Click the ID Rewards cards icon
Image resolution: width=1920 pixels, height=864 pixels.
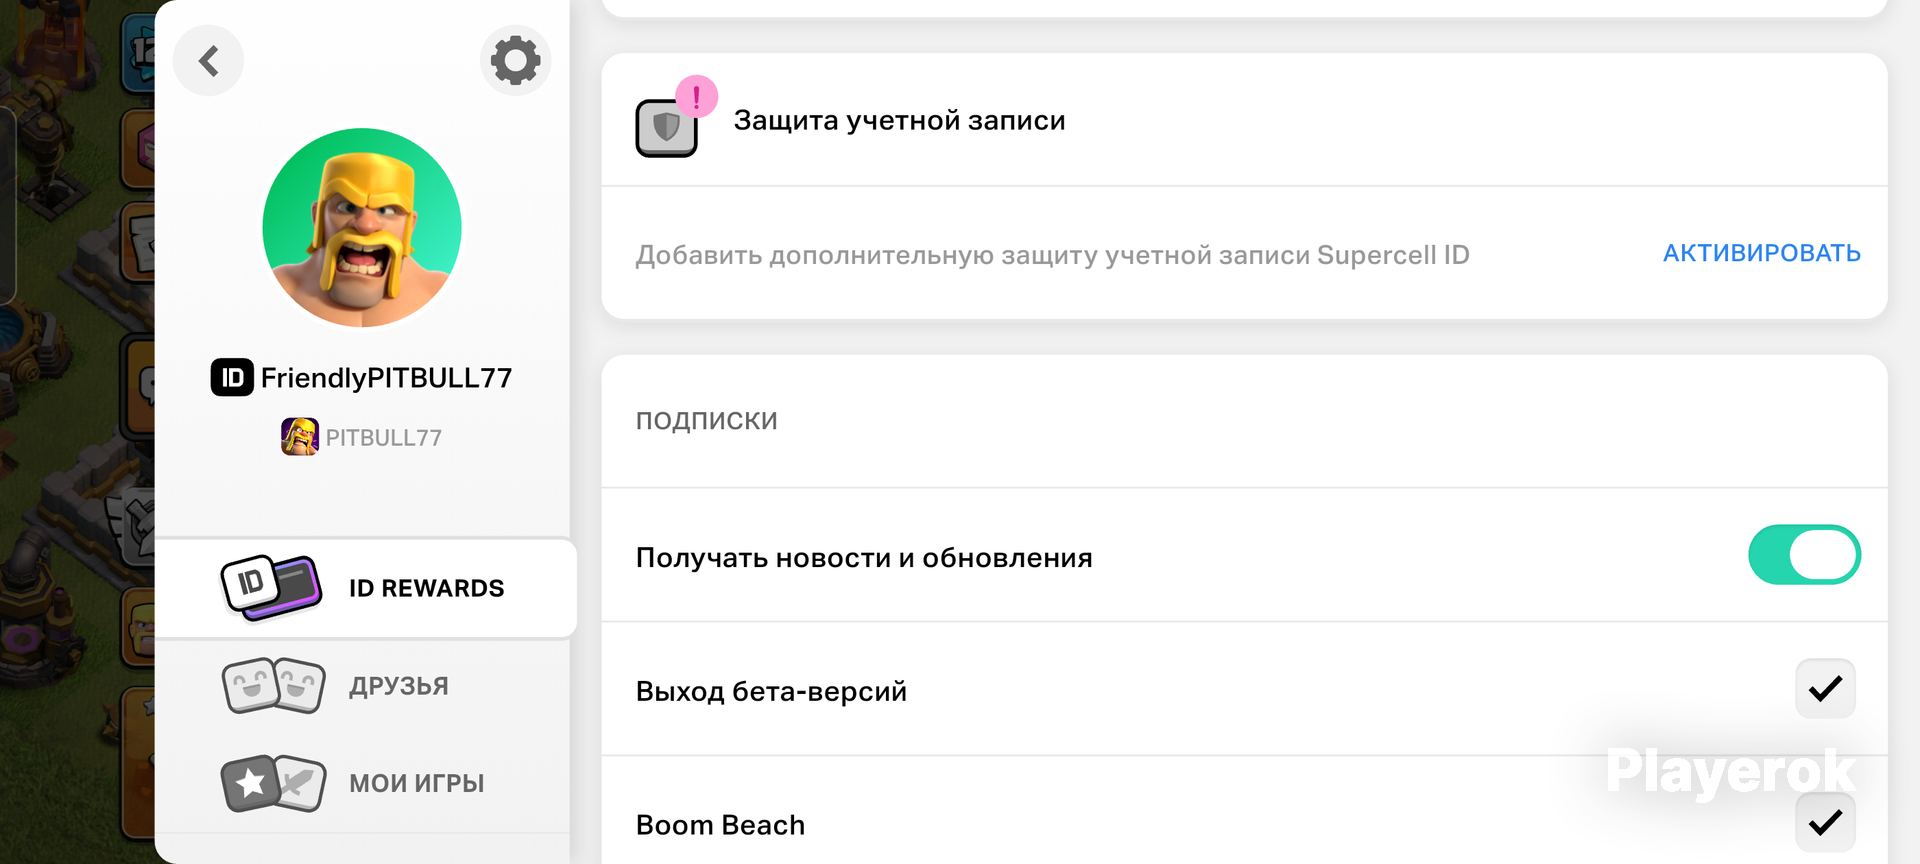[x=271, y=588]
